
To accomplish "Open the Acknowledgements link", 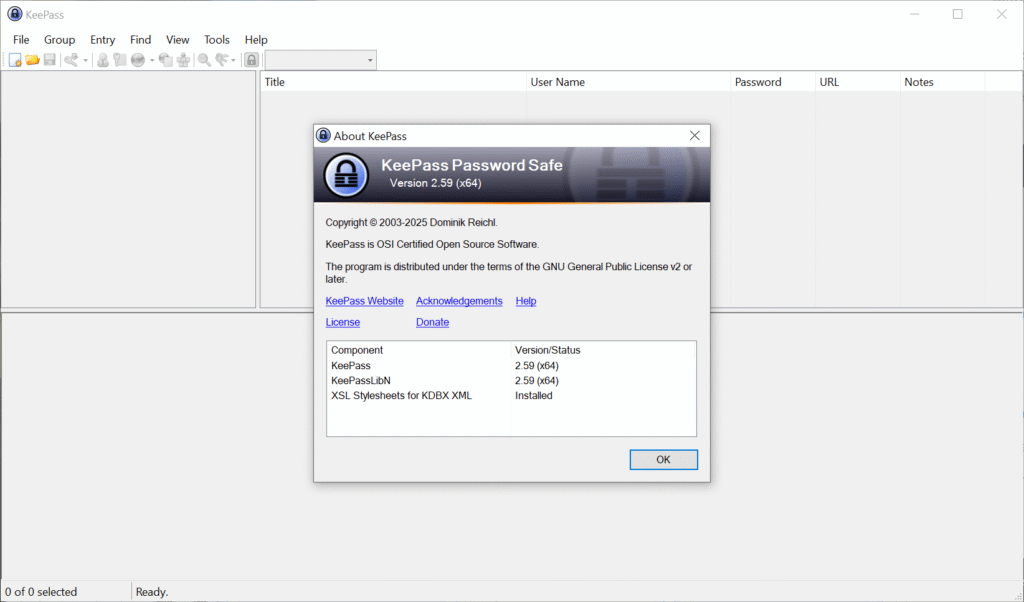I will pos(459,301).
